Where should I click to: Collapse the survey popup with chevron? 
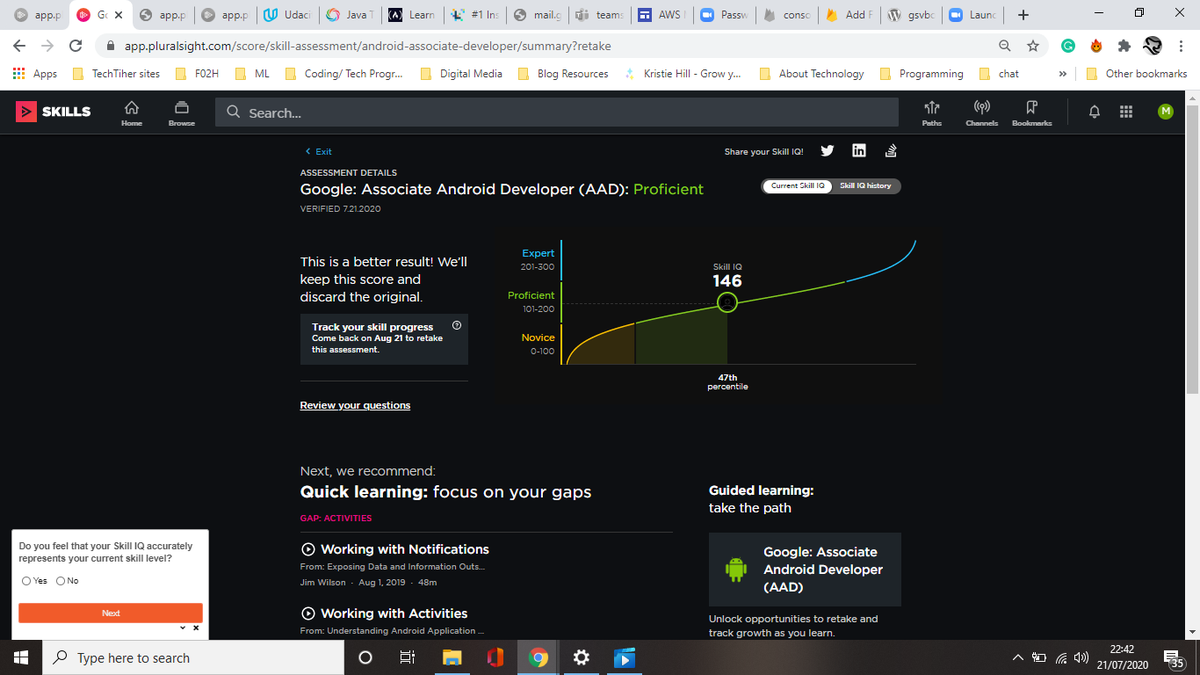point(182,628)
